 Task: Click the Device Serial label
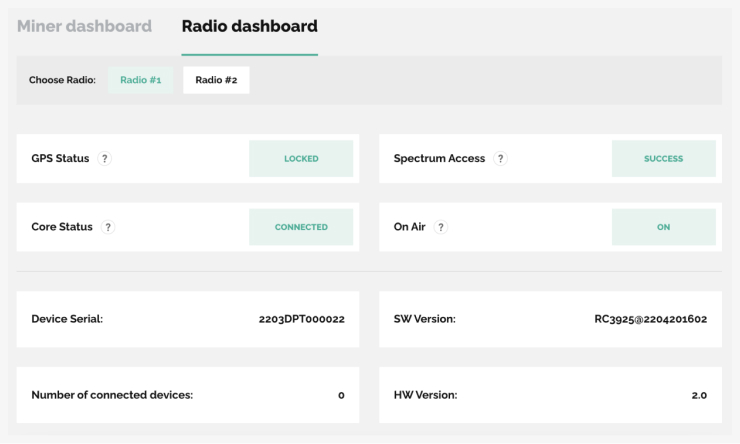coord(67,319)
